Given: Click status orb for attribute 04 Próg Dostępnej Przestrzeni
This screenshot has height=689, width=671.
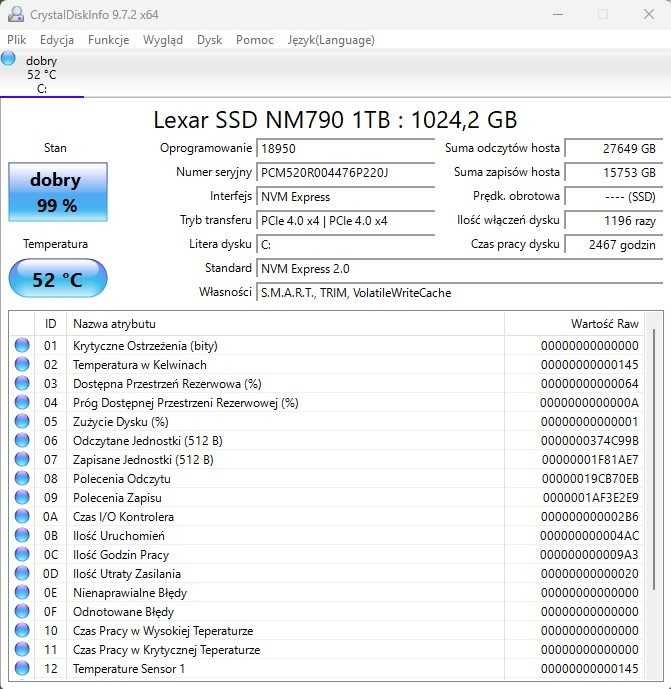Looking at the screenshot, I should [x=22, y=403].
